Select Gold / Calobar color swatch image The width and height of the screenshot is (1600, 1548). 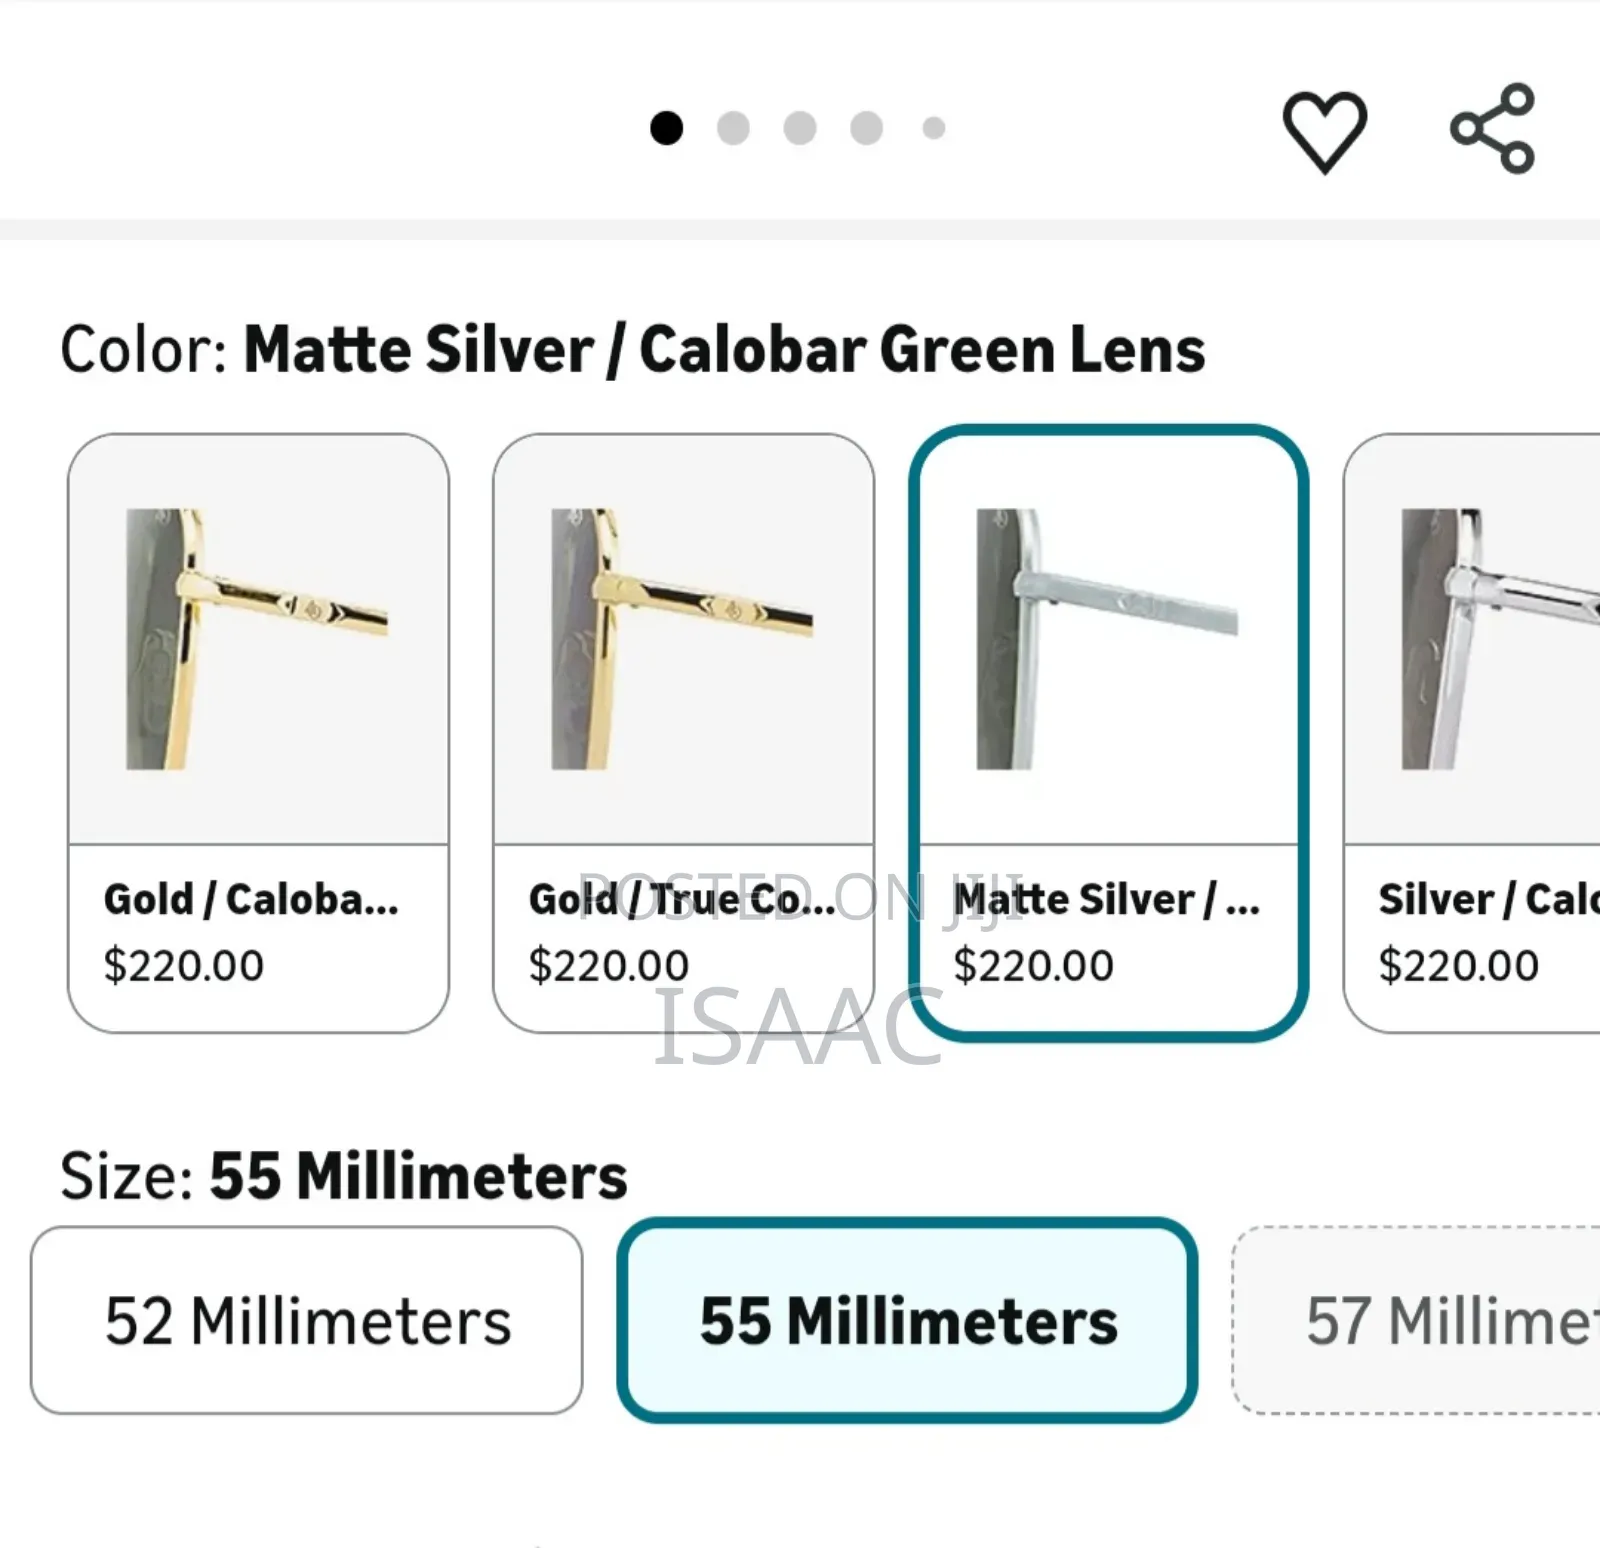[x=258, y=639]
